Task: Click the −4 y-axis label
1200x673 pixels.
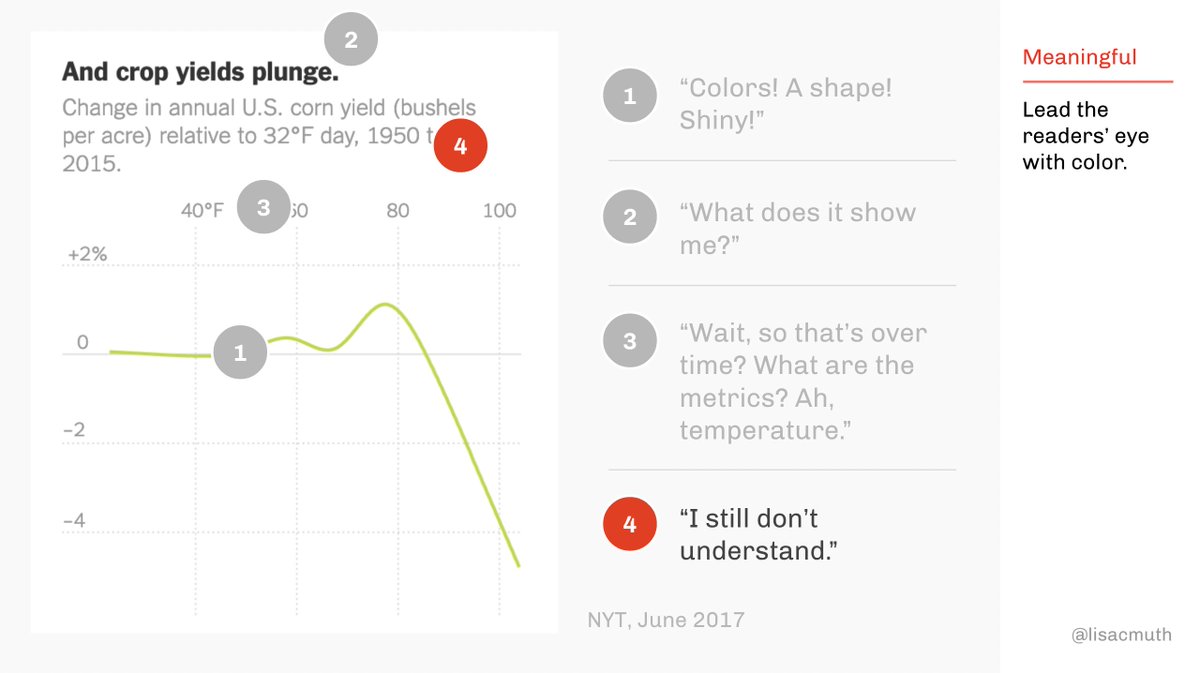Action: [x=74, y=521]
